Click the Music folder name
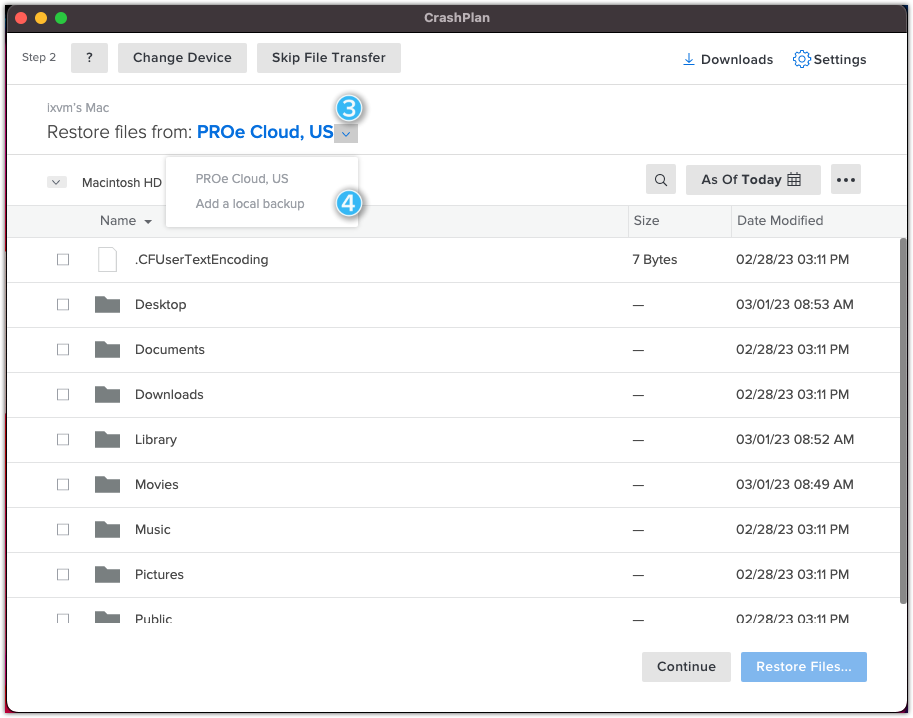 [x=153, y=529]
